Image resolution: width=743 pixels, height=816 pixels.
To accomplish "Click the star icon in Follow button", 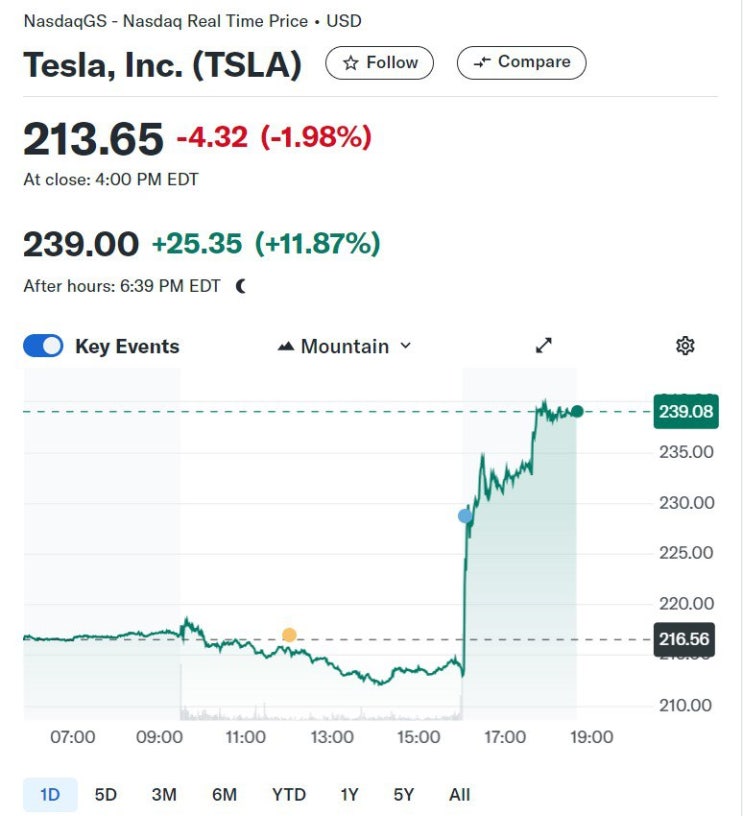I will click(x=351, y=63).
